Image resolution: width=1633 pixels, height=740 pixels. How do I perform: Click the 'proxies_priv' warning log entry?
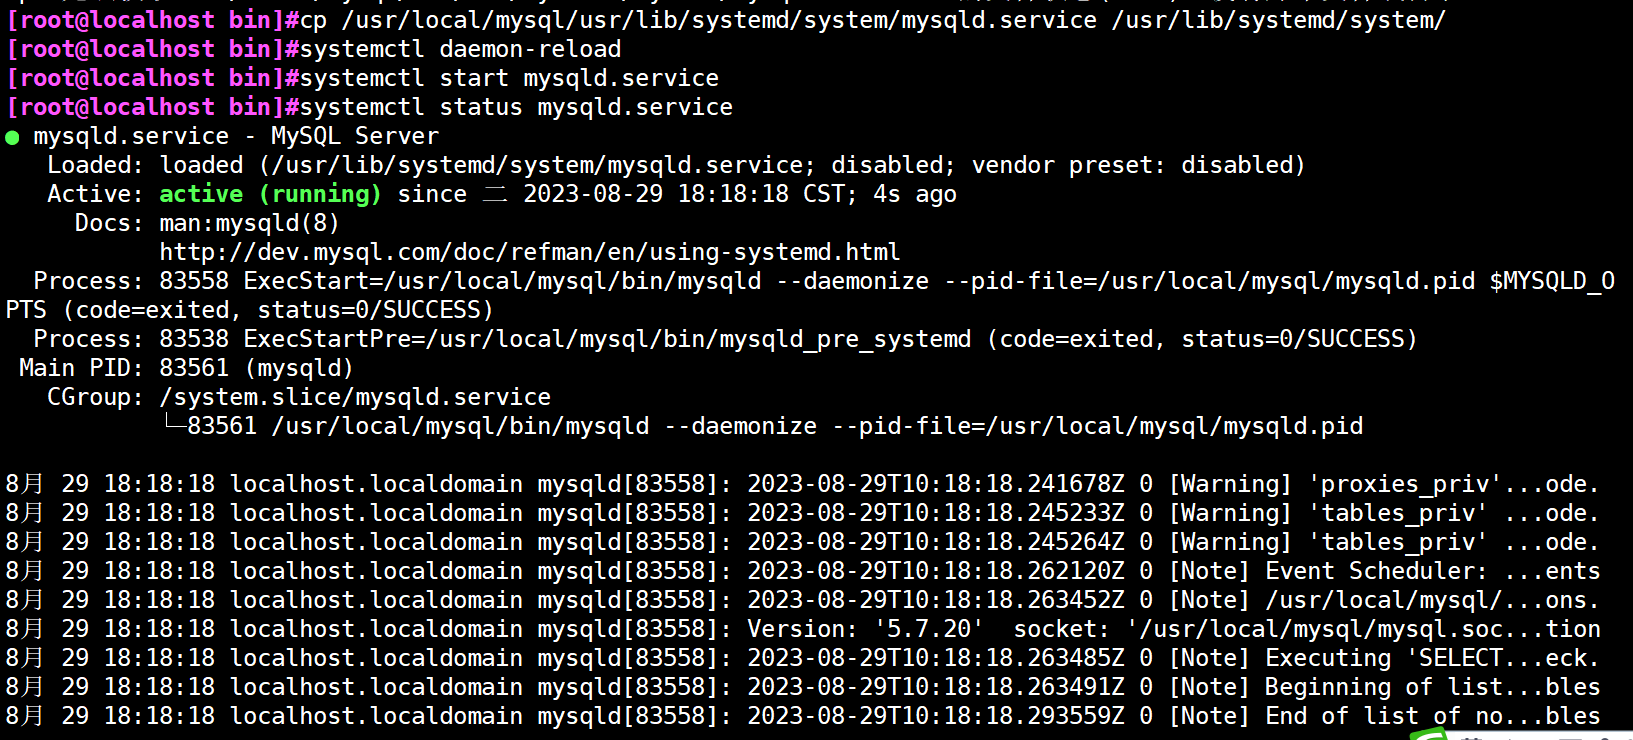tap(1410, 484)
